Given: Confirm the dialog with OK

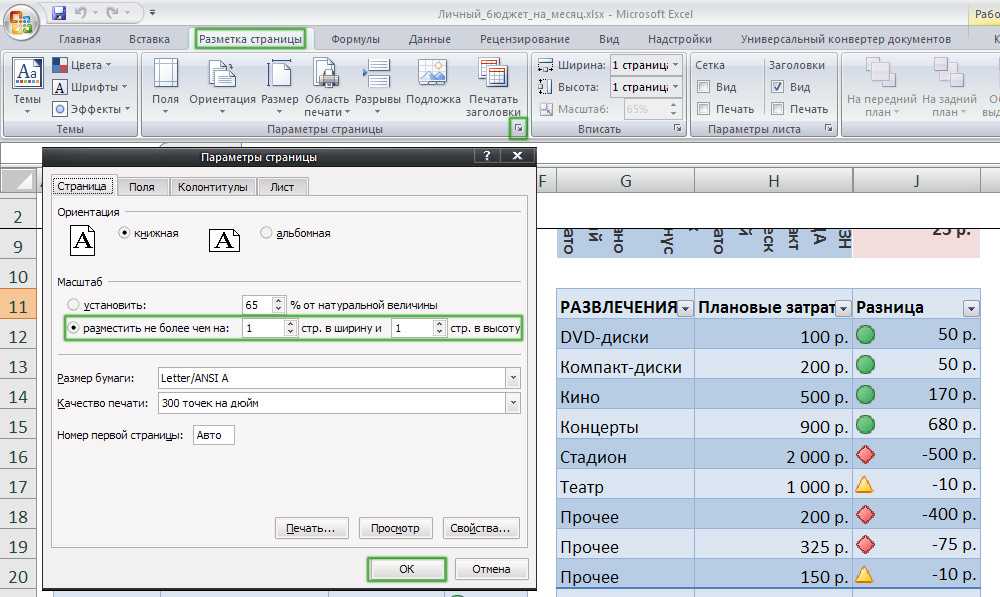Looking at the screenshot, I should tap(406, 569).
